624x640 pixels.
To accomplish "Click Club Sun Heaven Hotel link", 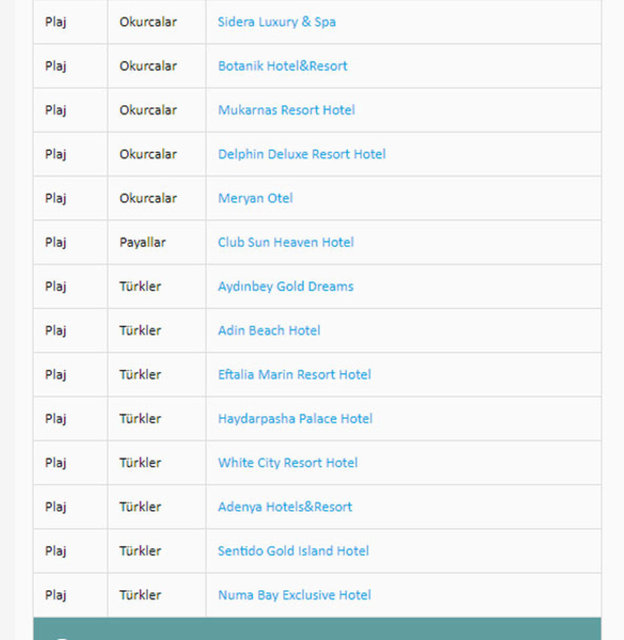I will click(x=285, y=242).
